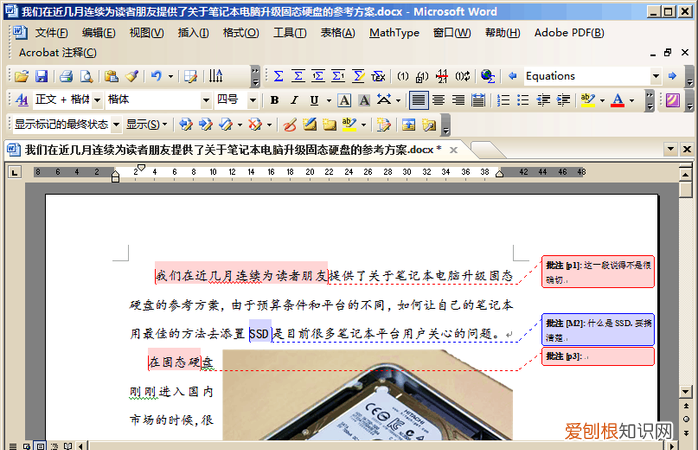Select justified text alignment
The width and height of the screenshot is (698, 450).
[x=418, y=100]
